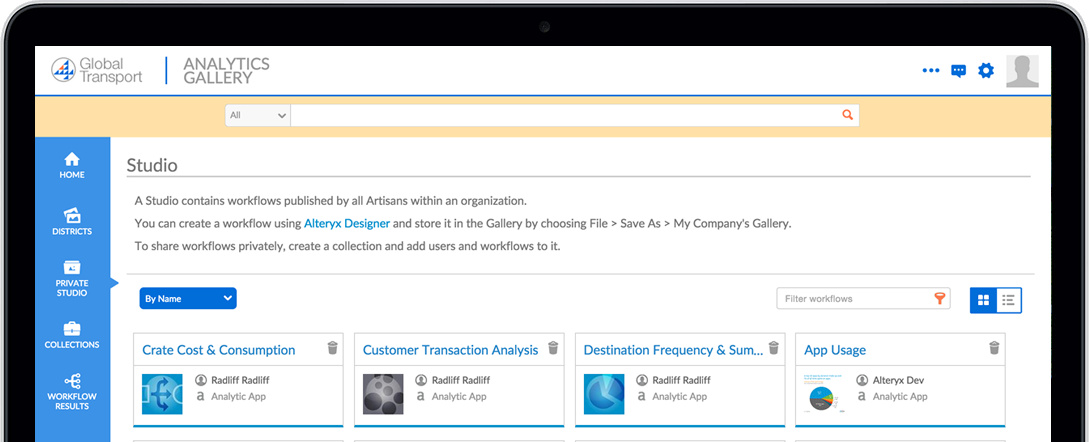Expand the All search category dropdown

pos(258,115)
